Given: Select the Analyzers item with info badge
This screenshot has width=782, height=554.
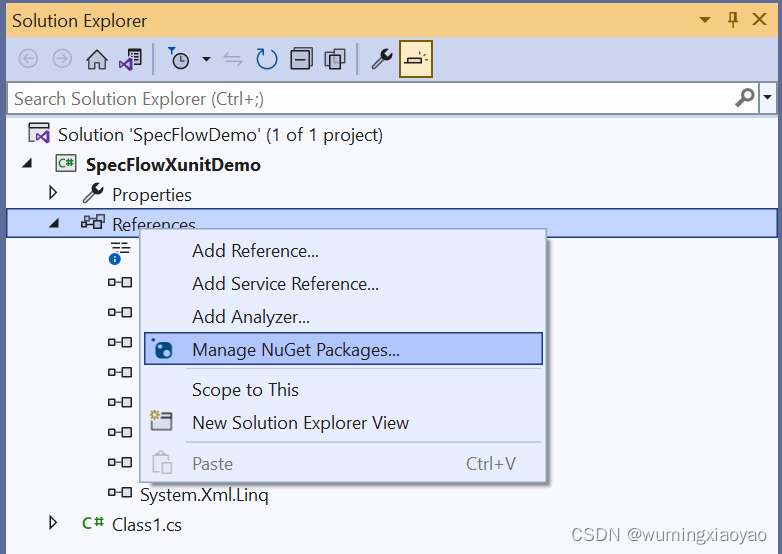Looking at the screenshot, I should tap(120, 252).
